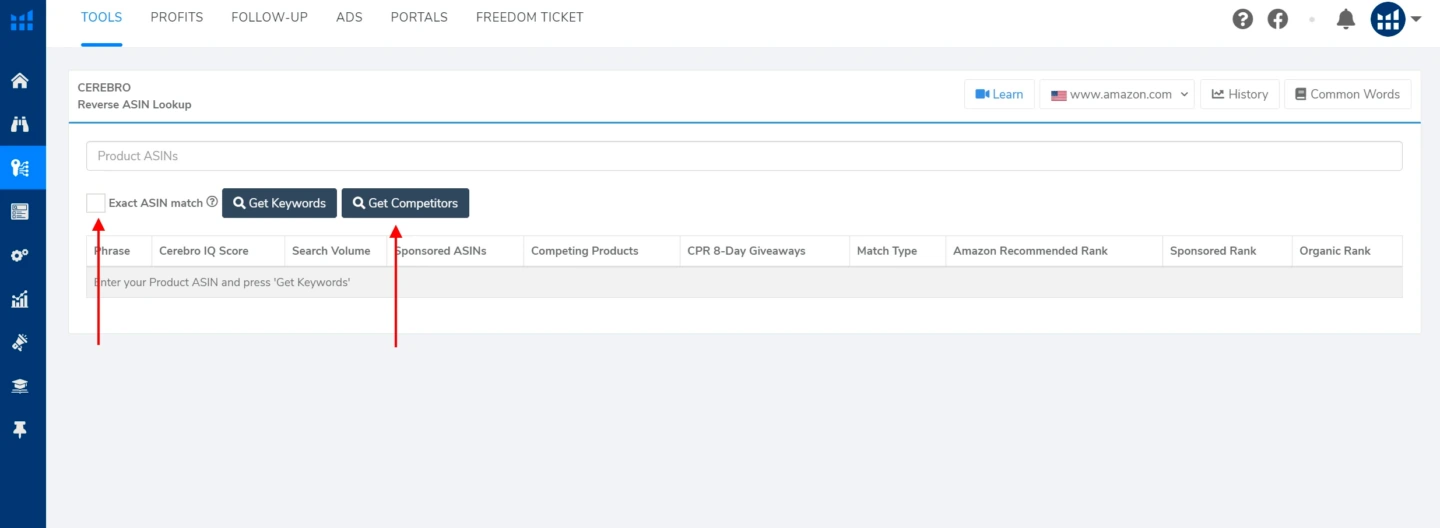
Task: Open the FREEDOM TICKET menu item
Action: pos(529,17)
